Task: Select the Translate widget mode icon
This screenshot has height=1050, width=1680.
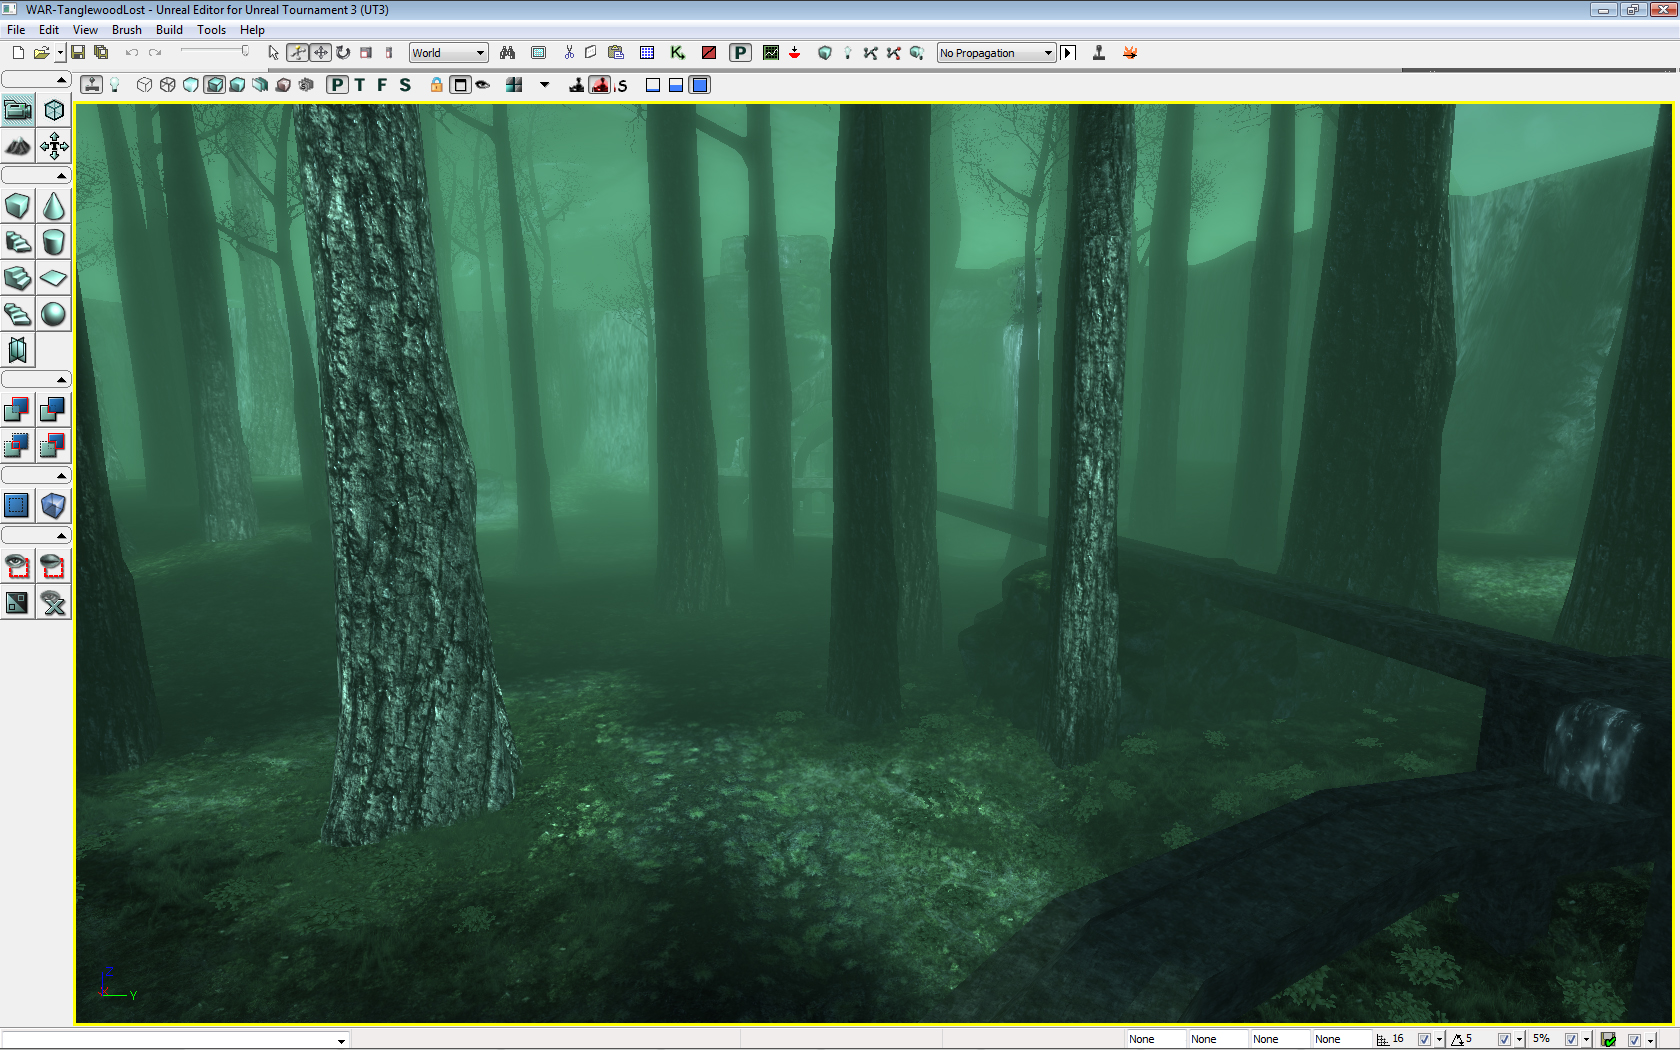Action: (320, 53)
